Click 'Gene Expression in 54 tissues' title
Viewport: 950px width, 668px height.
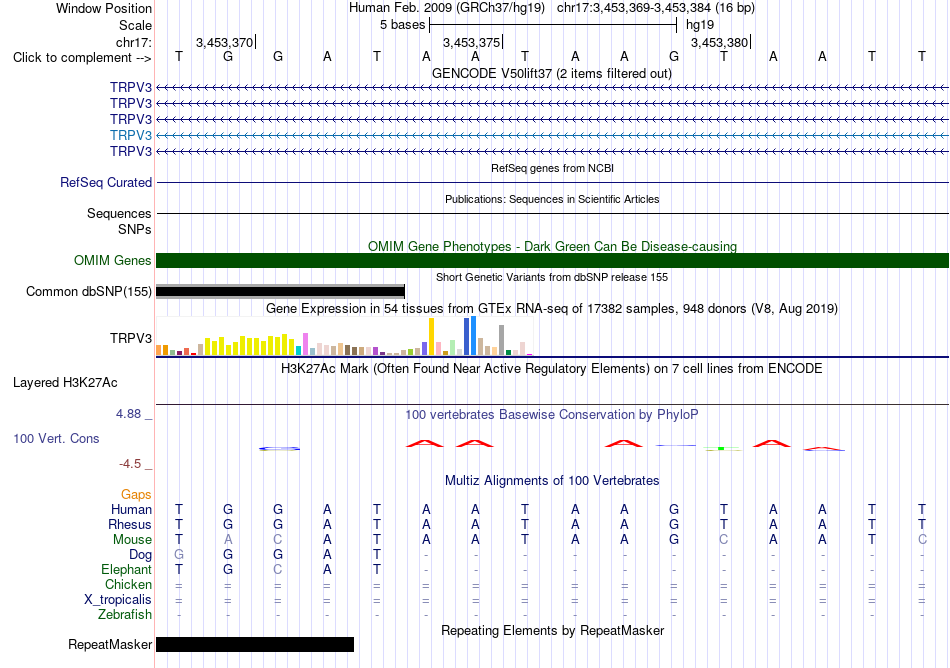pos(552,309)
